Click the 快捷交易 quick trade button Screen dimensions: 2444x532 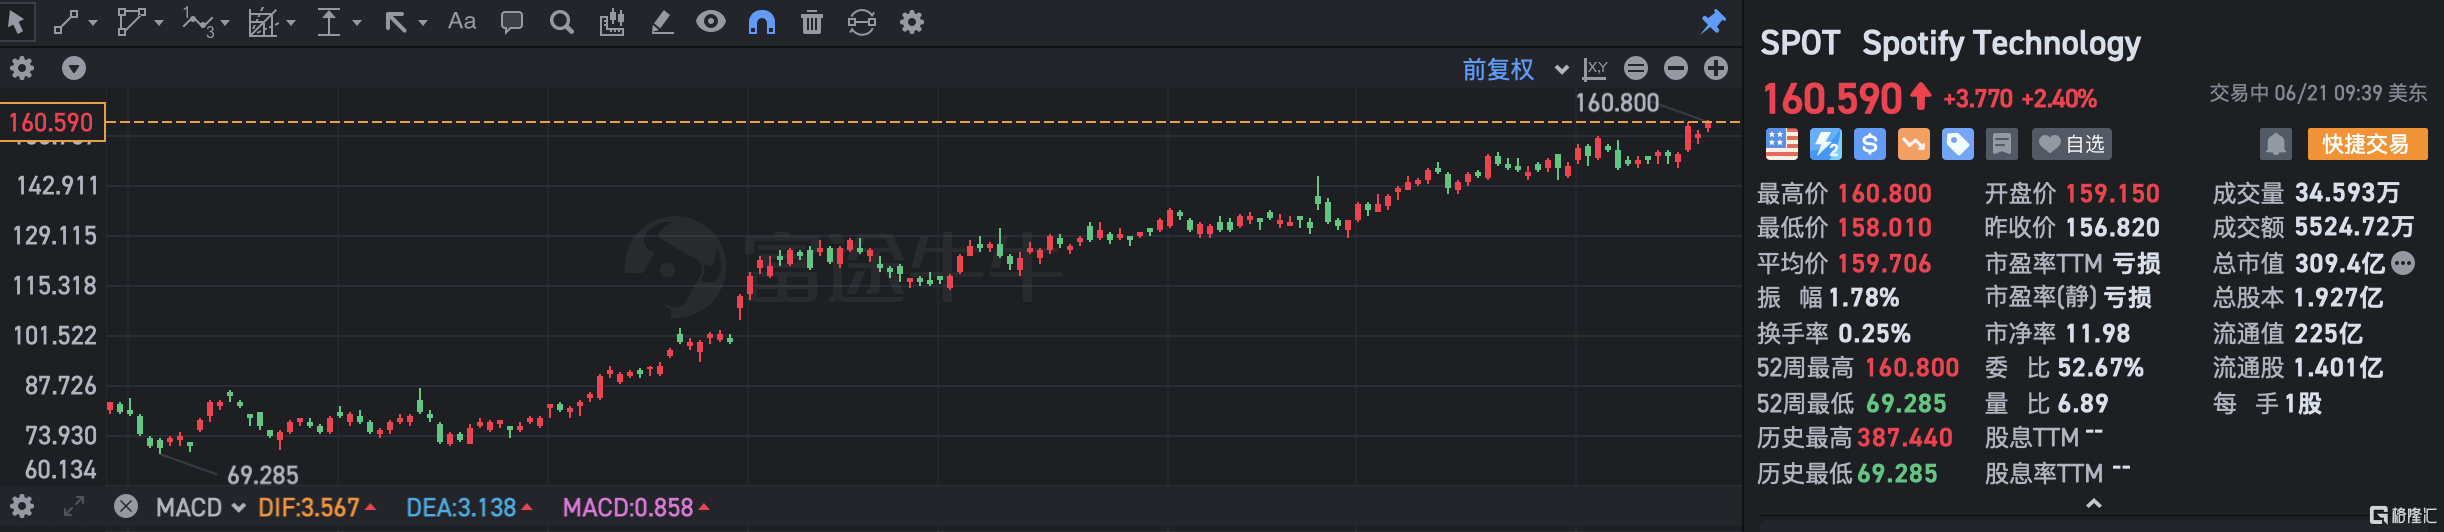coord(2367,144)
